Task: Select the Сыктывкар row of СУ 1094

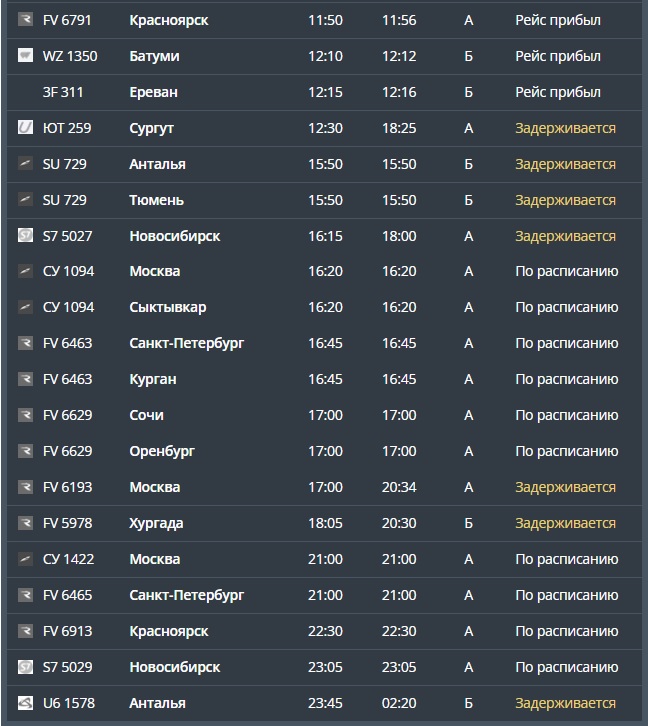Action: point(324,307)
